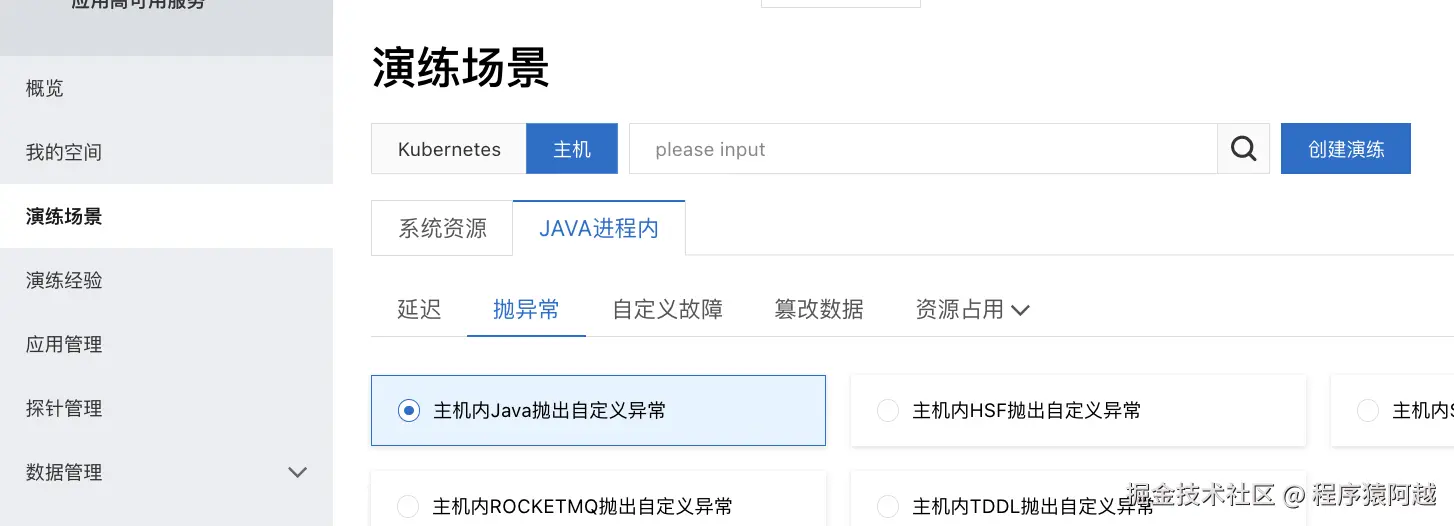The image size is (1454, 526).
Task: Click the please input search field
Action: tap(920, 149)
